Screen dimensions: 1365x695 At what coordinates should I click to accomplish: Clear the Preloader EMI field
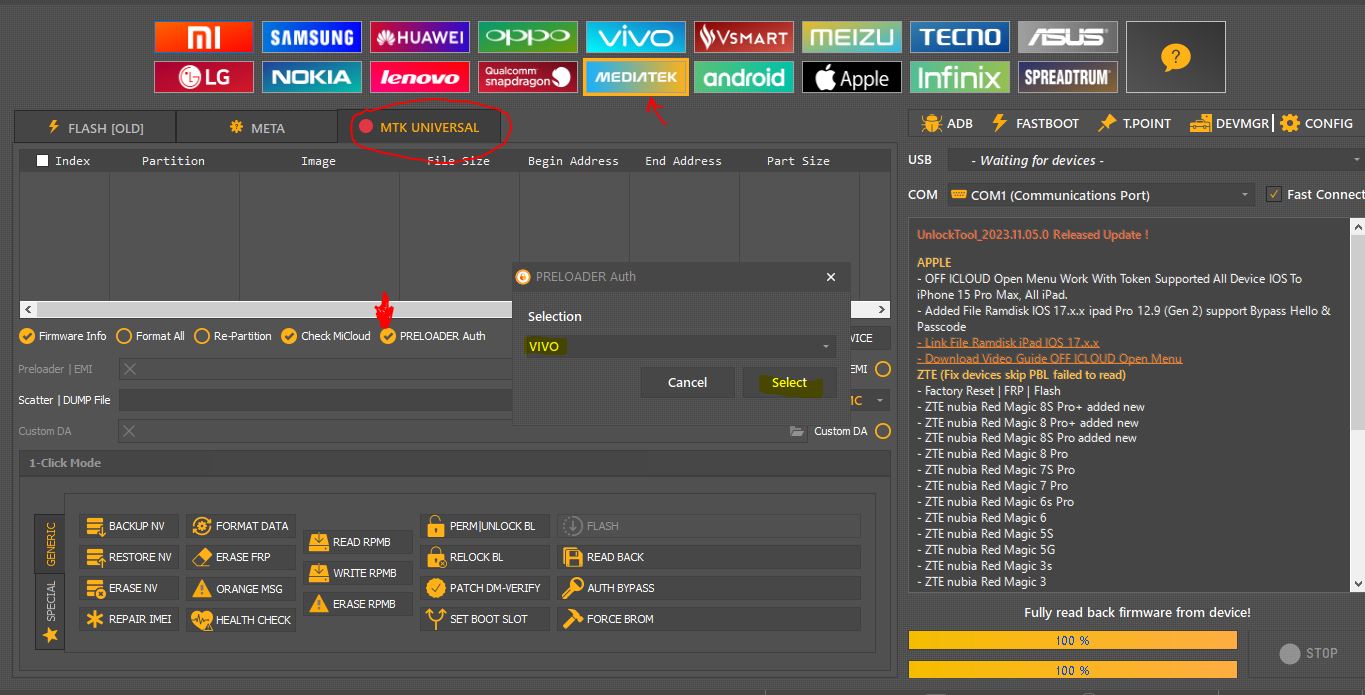(x=130, y=369)
